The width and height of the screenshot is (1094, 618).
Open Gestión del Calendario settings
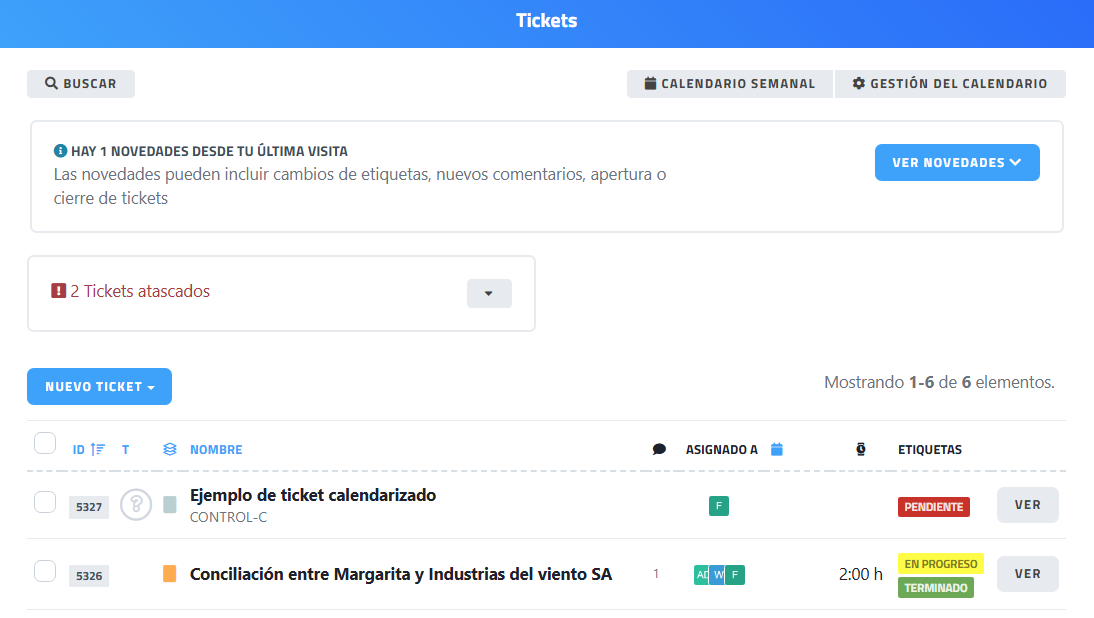coord(949,84)
